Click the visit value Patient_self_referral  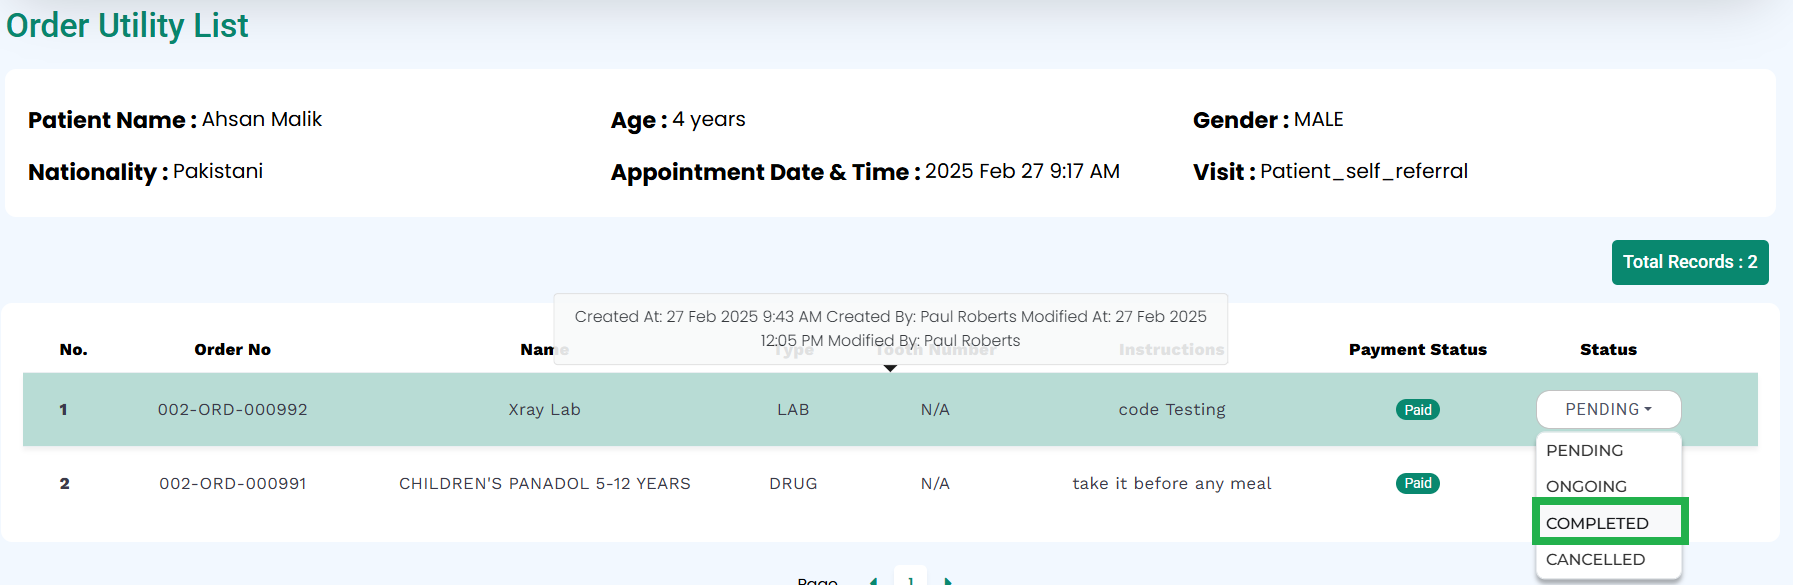click(x=1364, y=171)
